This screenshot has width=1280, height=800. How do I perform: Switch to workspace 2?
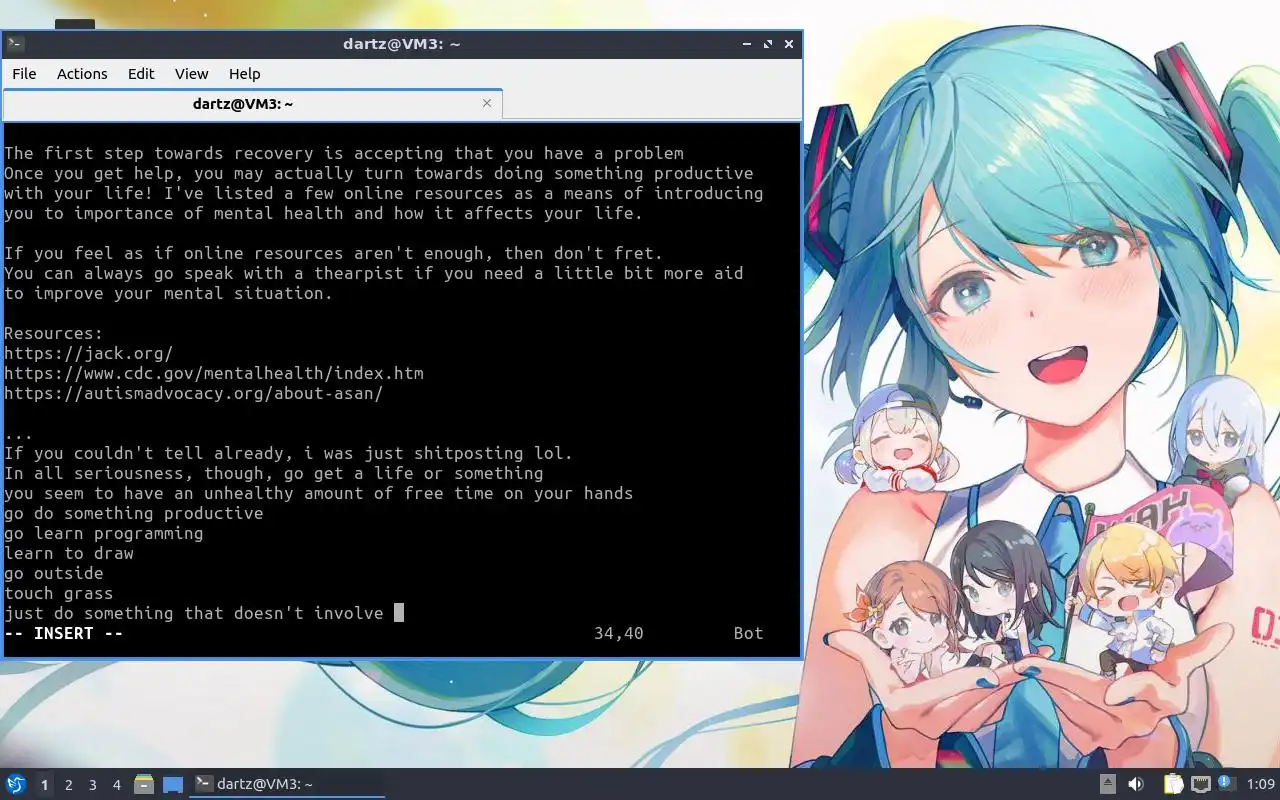(68, 785)
